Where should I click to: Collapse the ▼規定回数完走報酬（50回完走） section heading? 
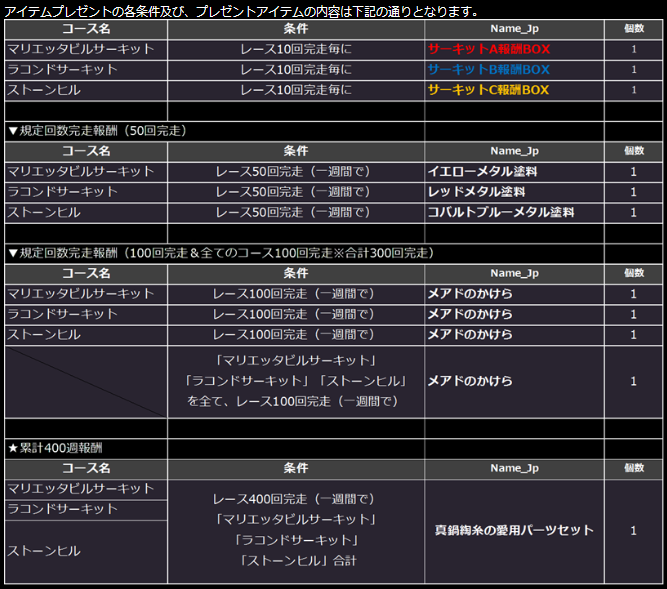click(x=97, y=131)
